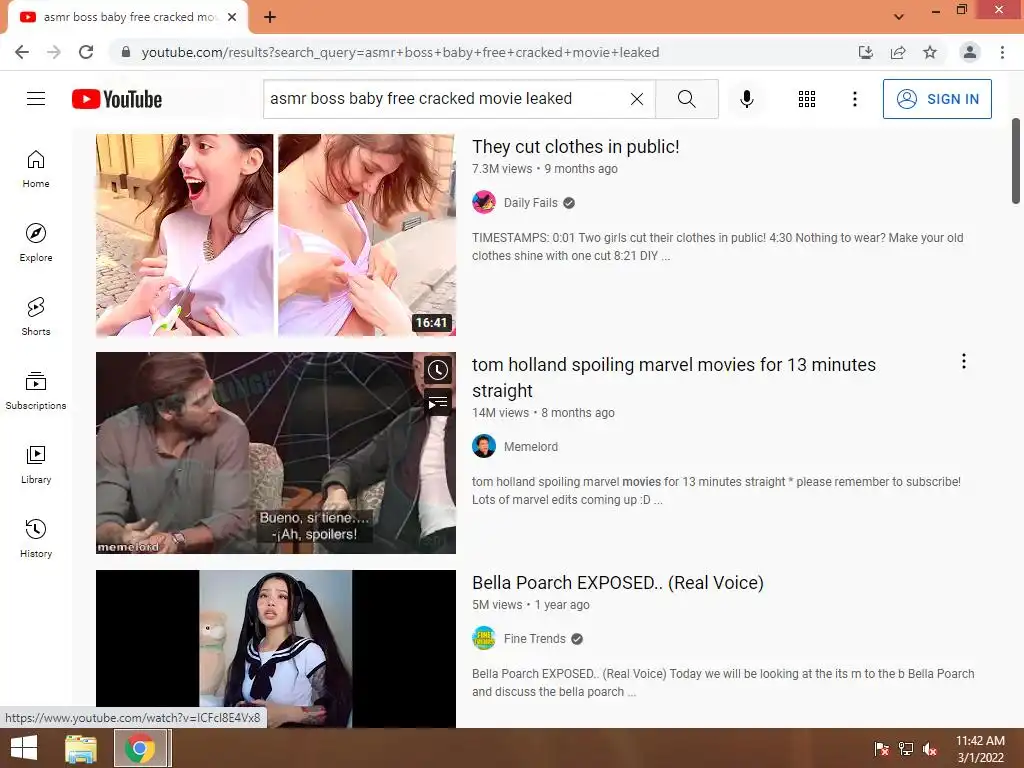1024x768 pixels.
Task: Open action menu for tom holland video
Action: pos(963,361)
